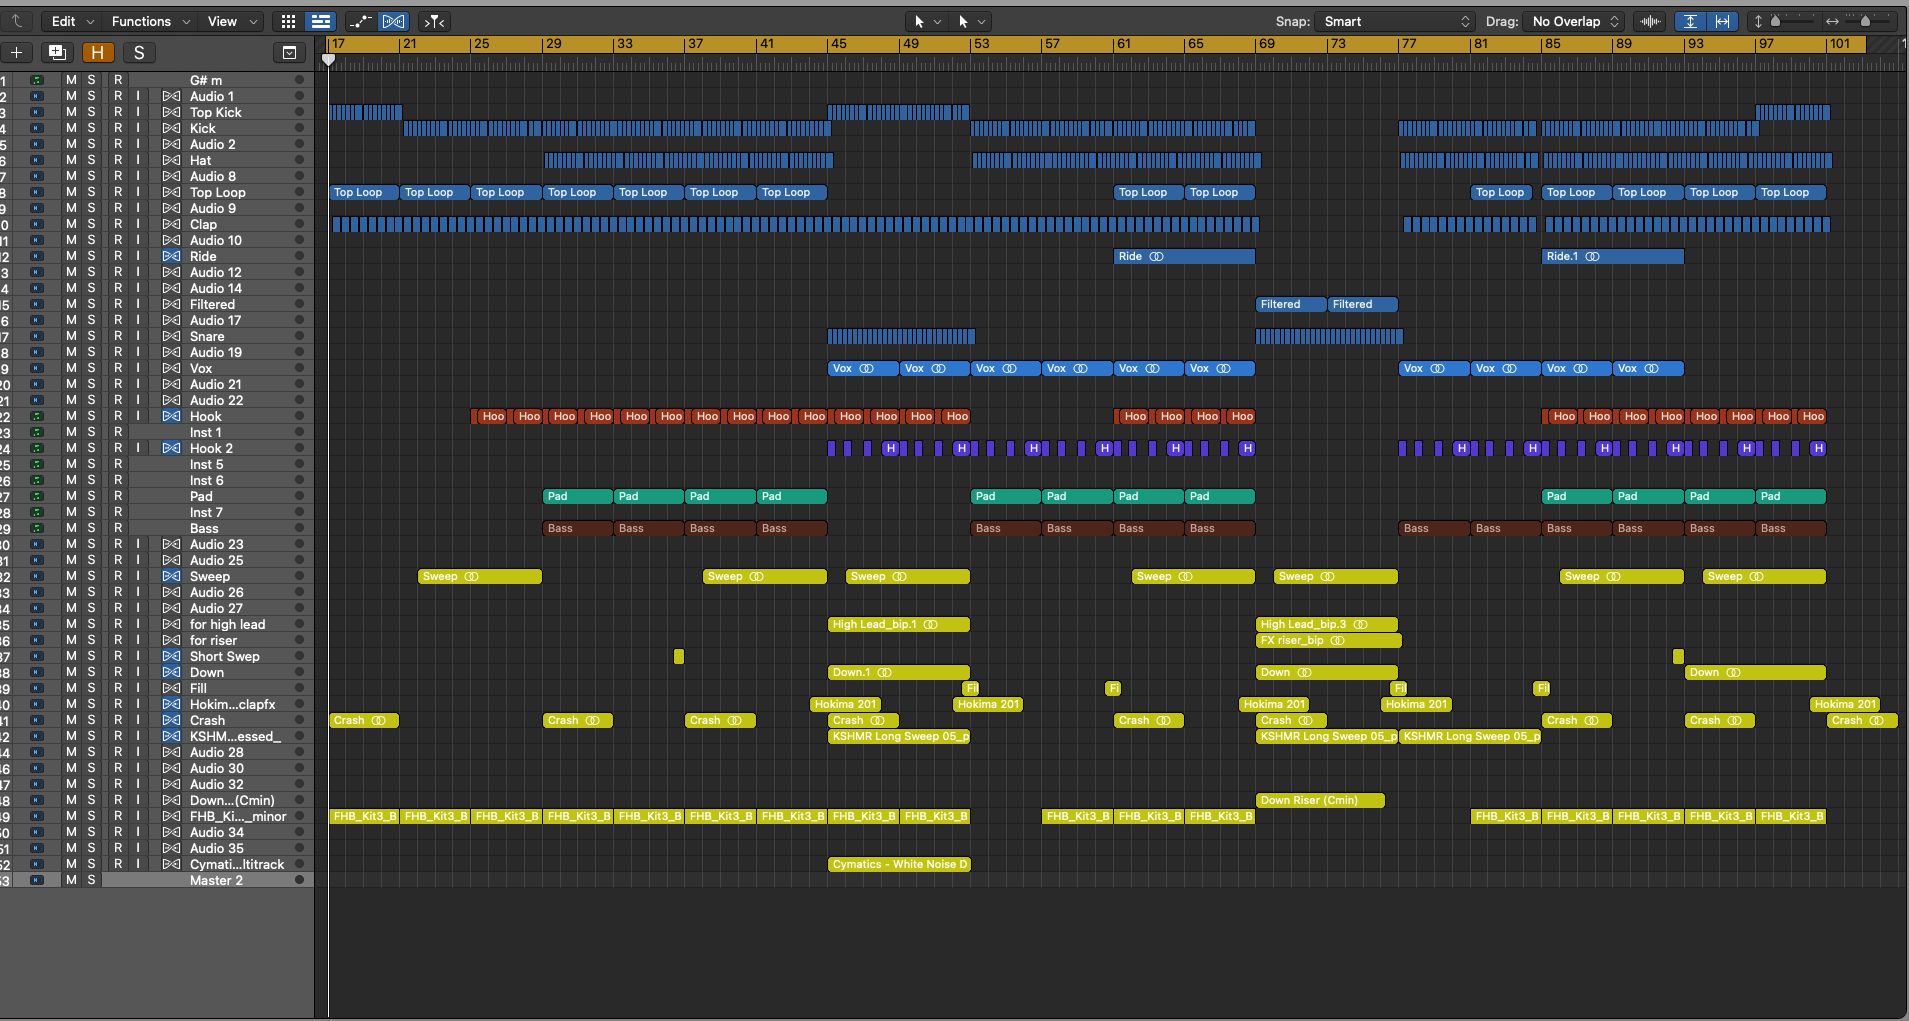
Task: Mute the Hokim...clapfx track
Action: coord(71,704)
